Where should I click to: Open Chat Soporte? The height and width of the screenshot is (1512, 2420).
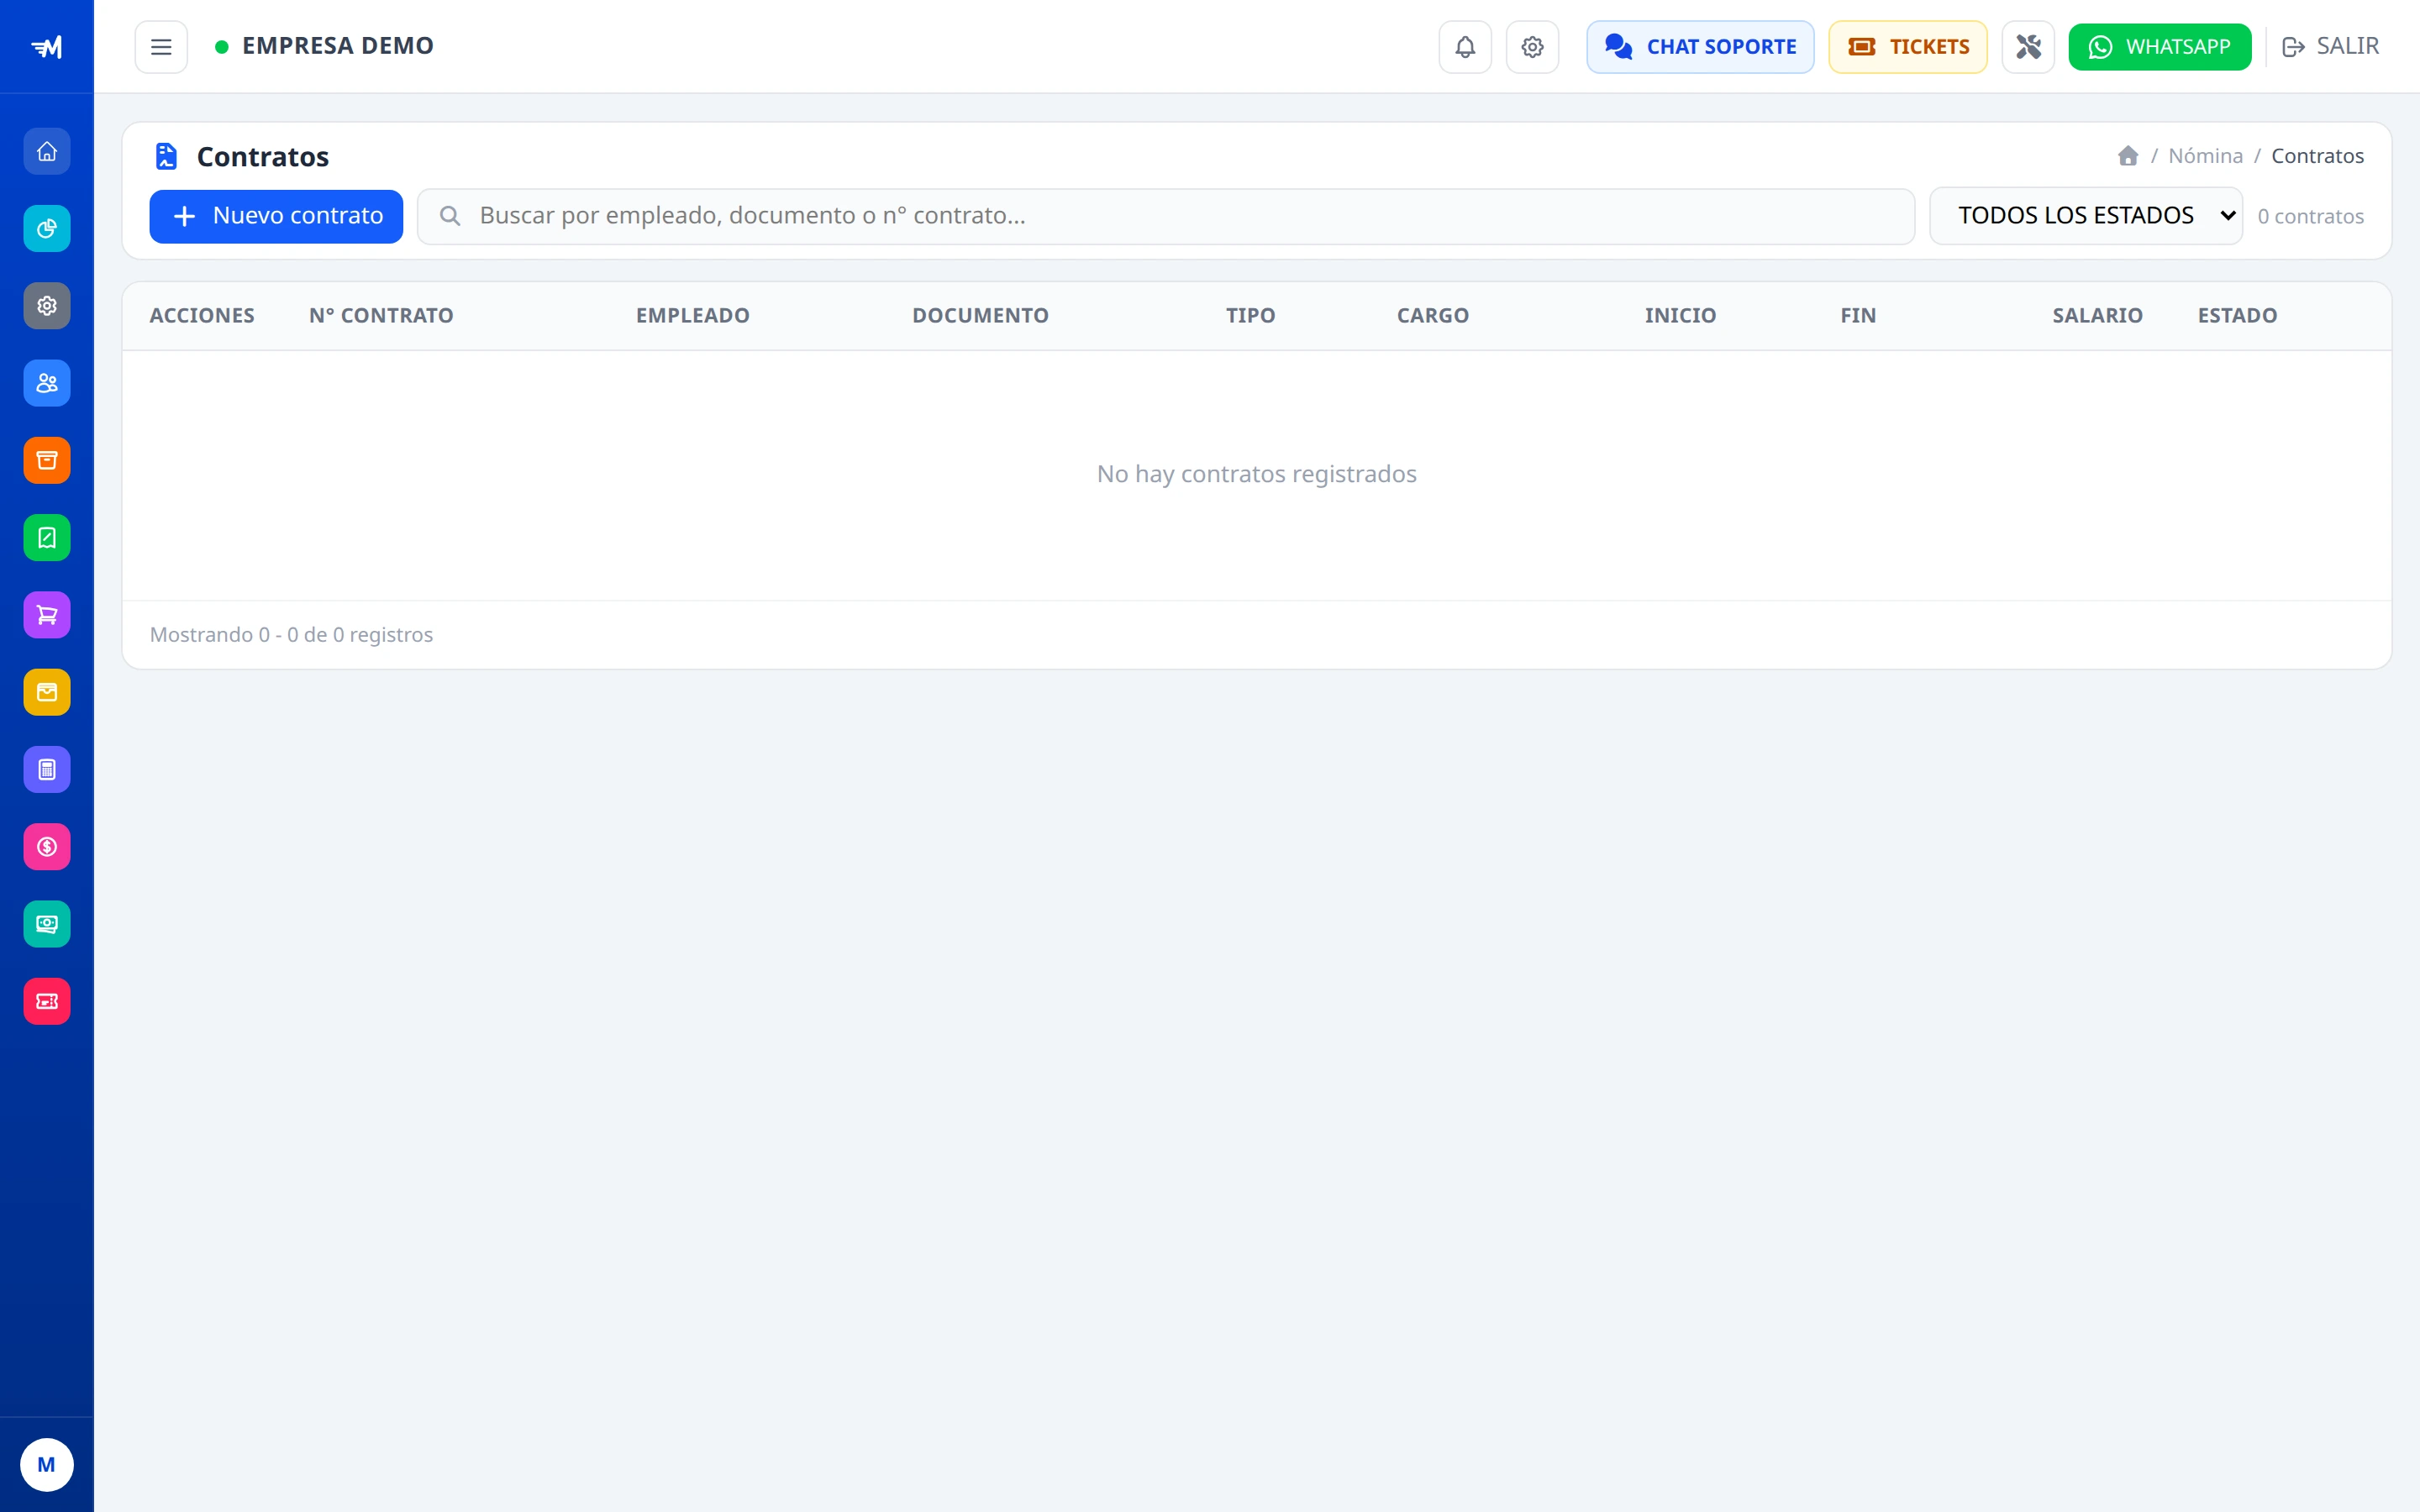coord(1700,47)
